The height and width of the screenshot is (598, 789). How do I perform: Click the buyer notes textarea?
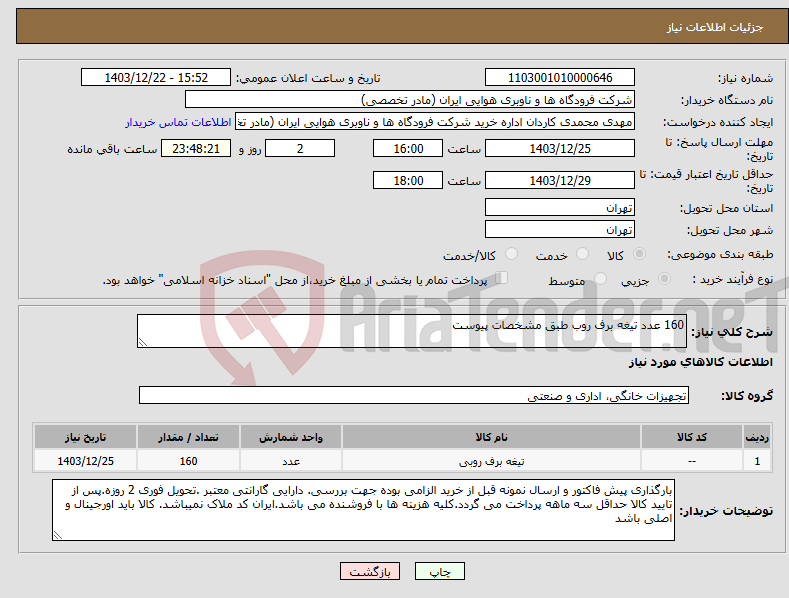[363, 510]
